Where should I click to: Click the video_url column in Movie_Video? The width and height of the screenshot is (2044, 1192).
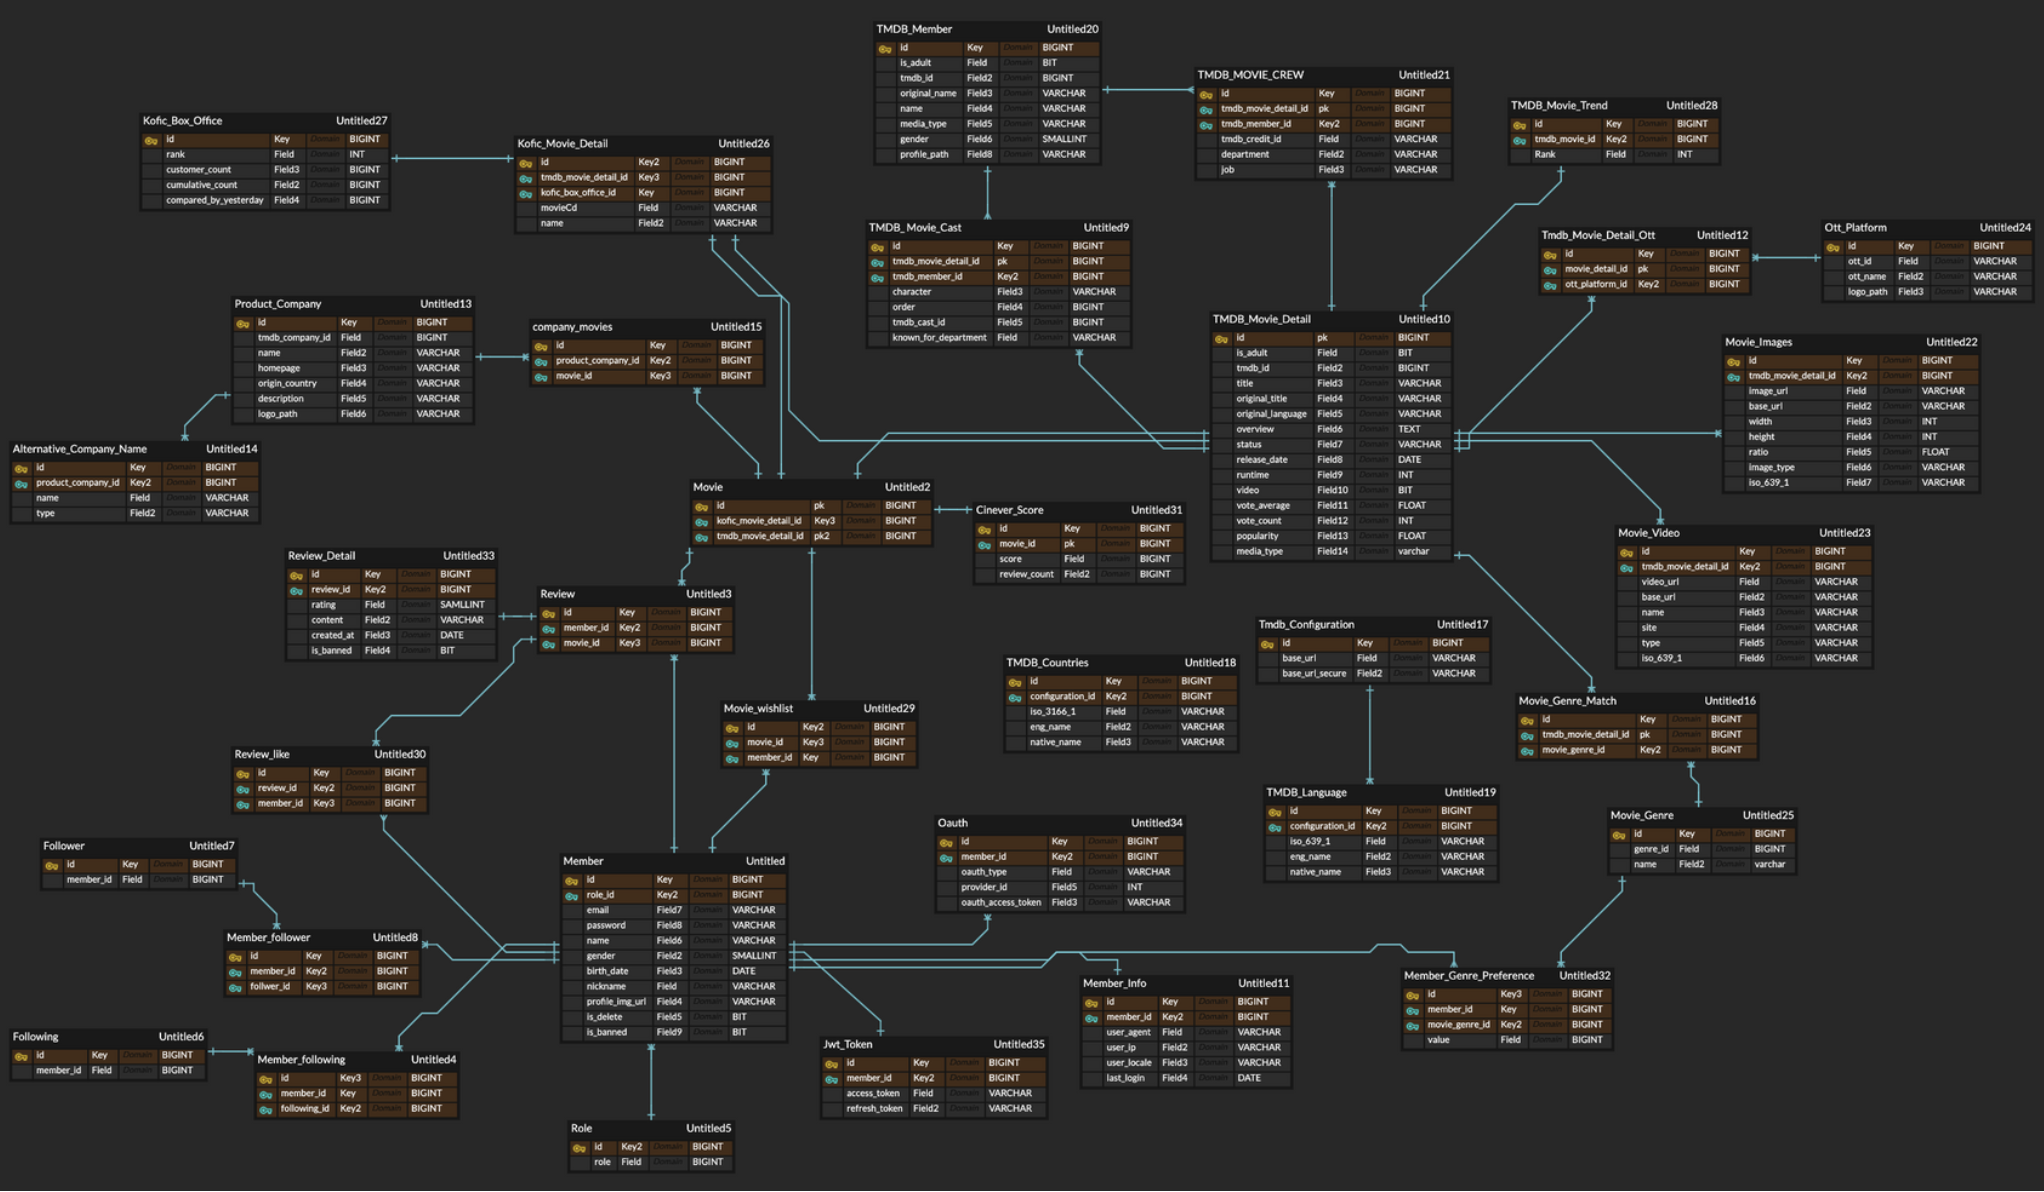click(x=1659, y=583)
